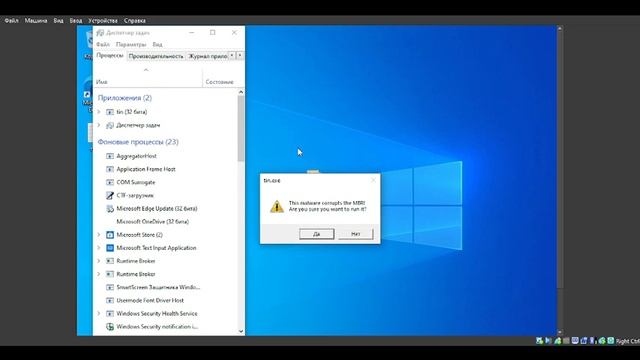Open the VirtualBox Справка menu

pyautogui.click(x=135, y=20)
